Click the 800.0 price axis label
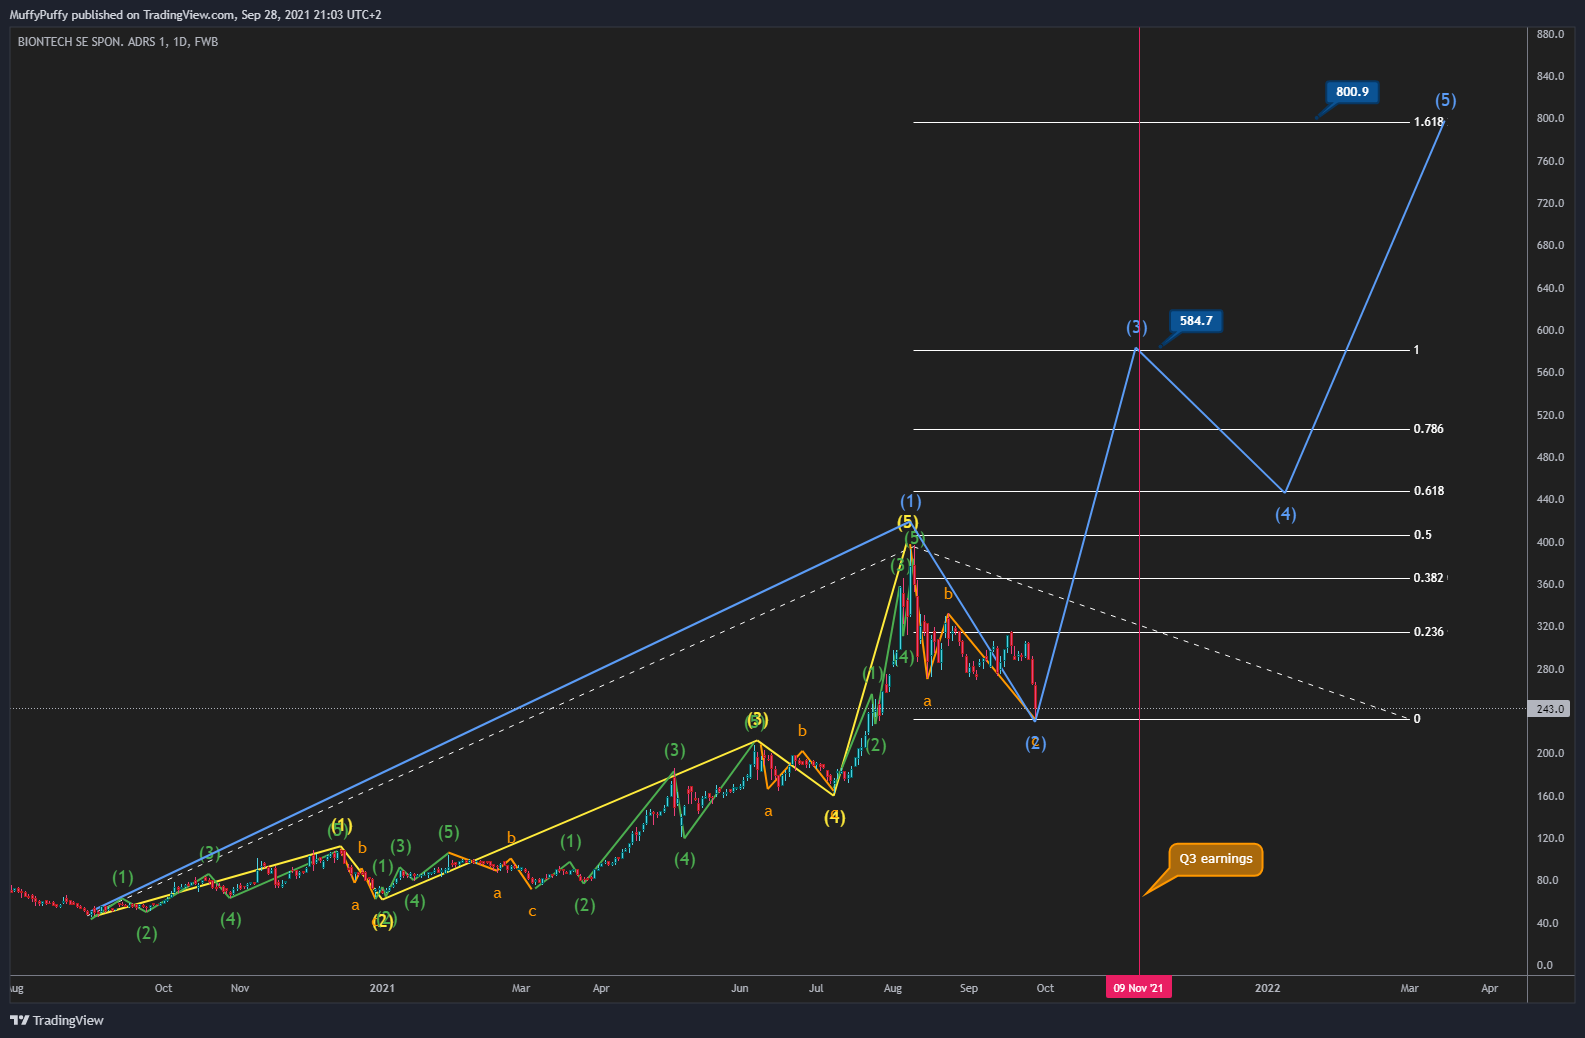The width and height of the screenshot is (1585, 1038). (1550, 118)
